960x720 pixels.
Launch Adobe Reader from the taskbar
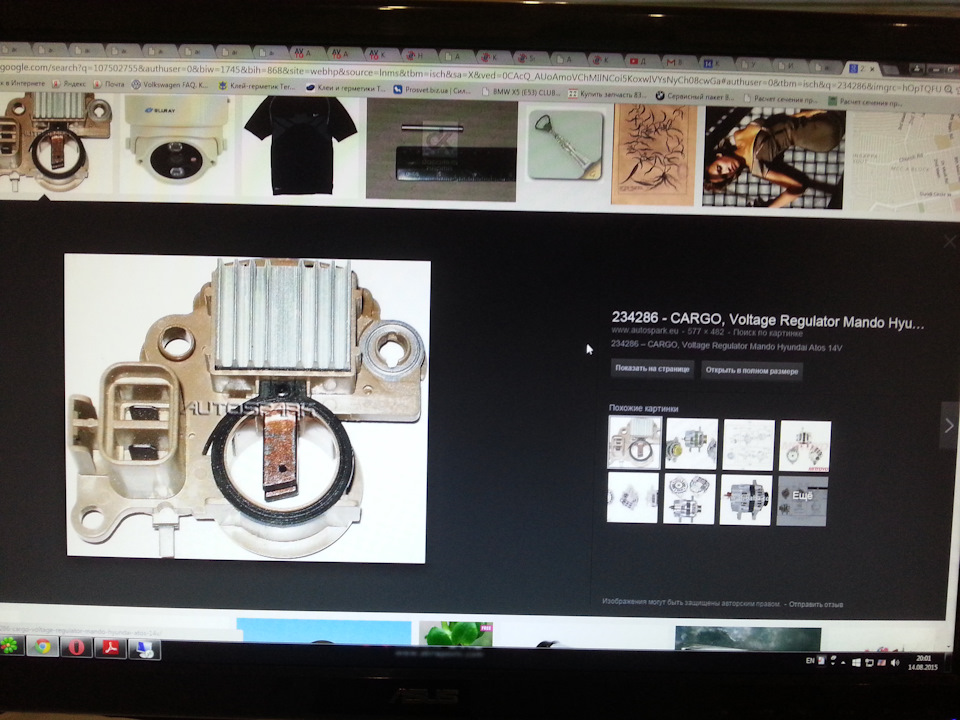click(110, 648)
